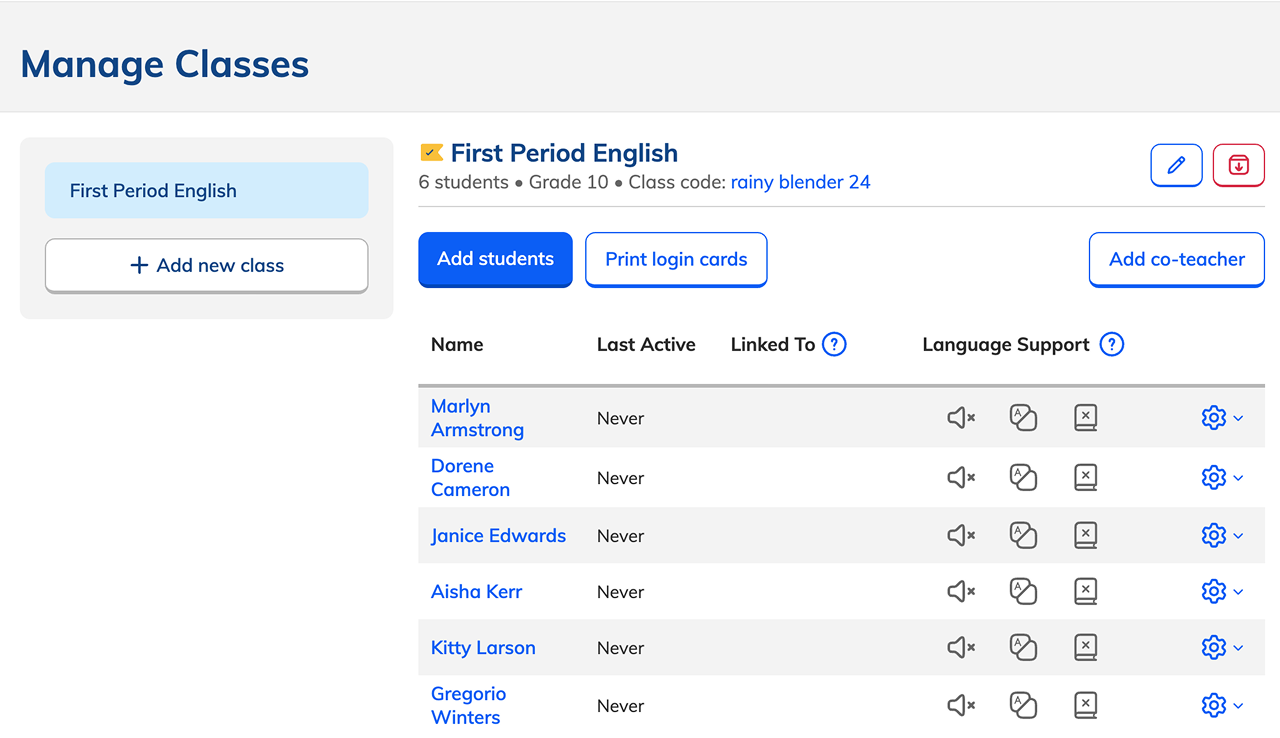Click the Add students button

495,258
